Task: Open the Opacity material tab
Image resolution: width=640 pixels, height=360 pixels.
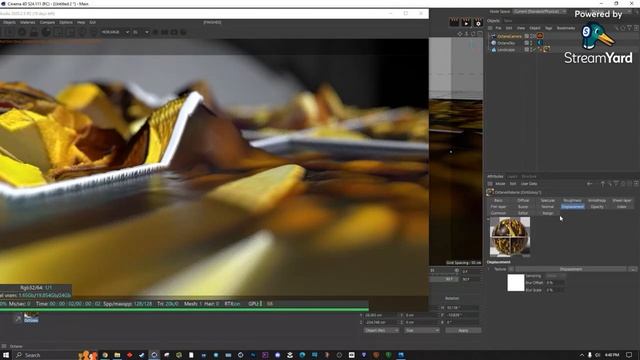Action: (x=597, y=207)
